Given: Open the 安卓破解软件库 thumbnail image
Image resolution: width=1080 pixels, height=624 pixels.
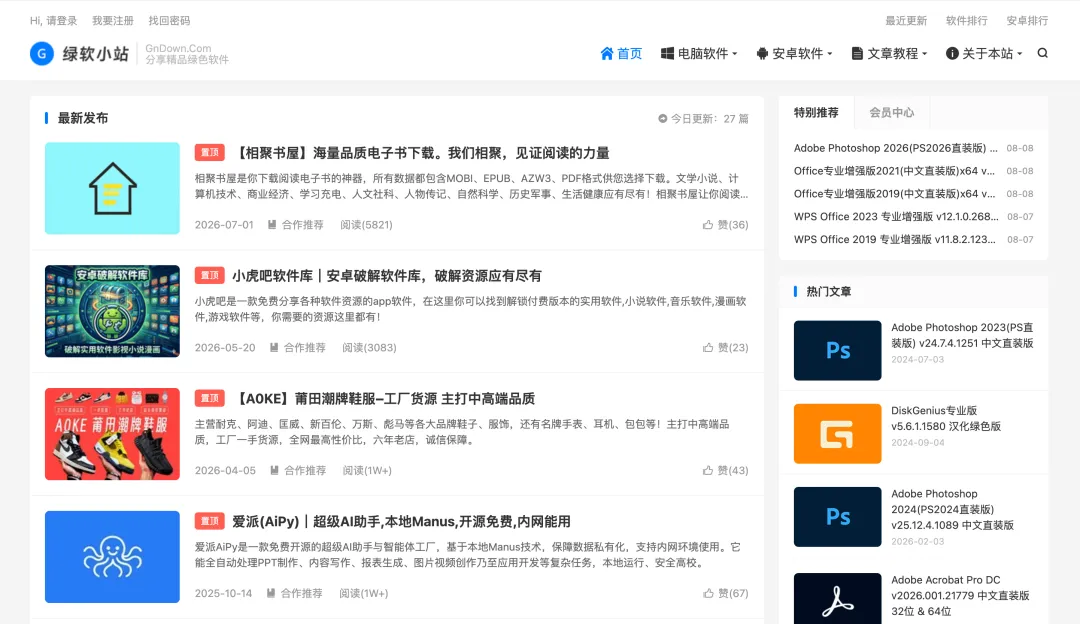Looking at the screenshot, I should [112, 311].
